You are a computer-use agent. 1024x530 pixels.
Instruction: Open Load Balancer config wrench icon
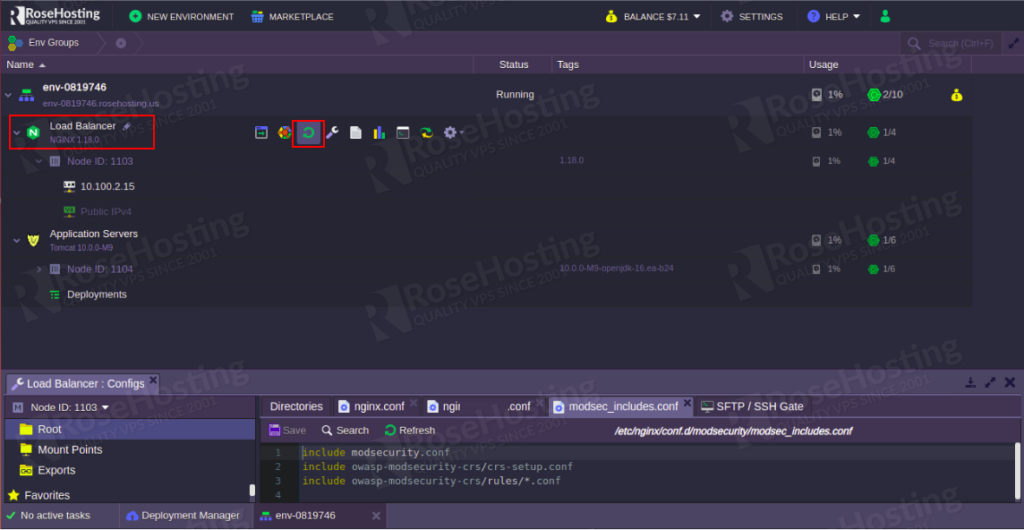tap(332, 132)
